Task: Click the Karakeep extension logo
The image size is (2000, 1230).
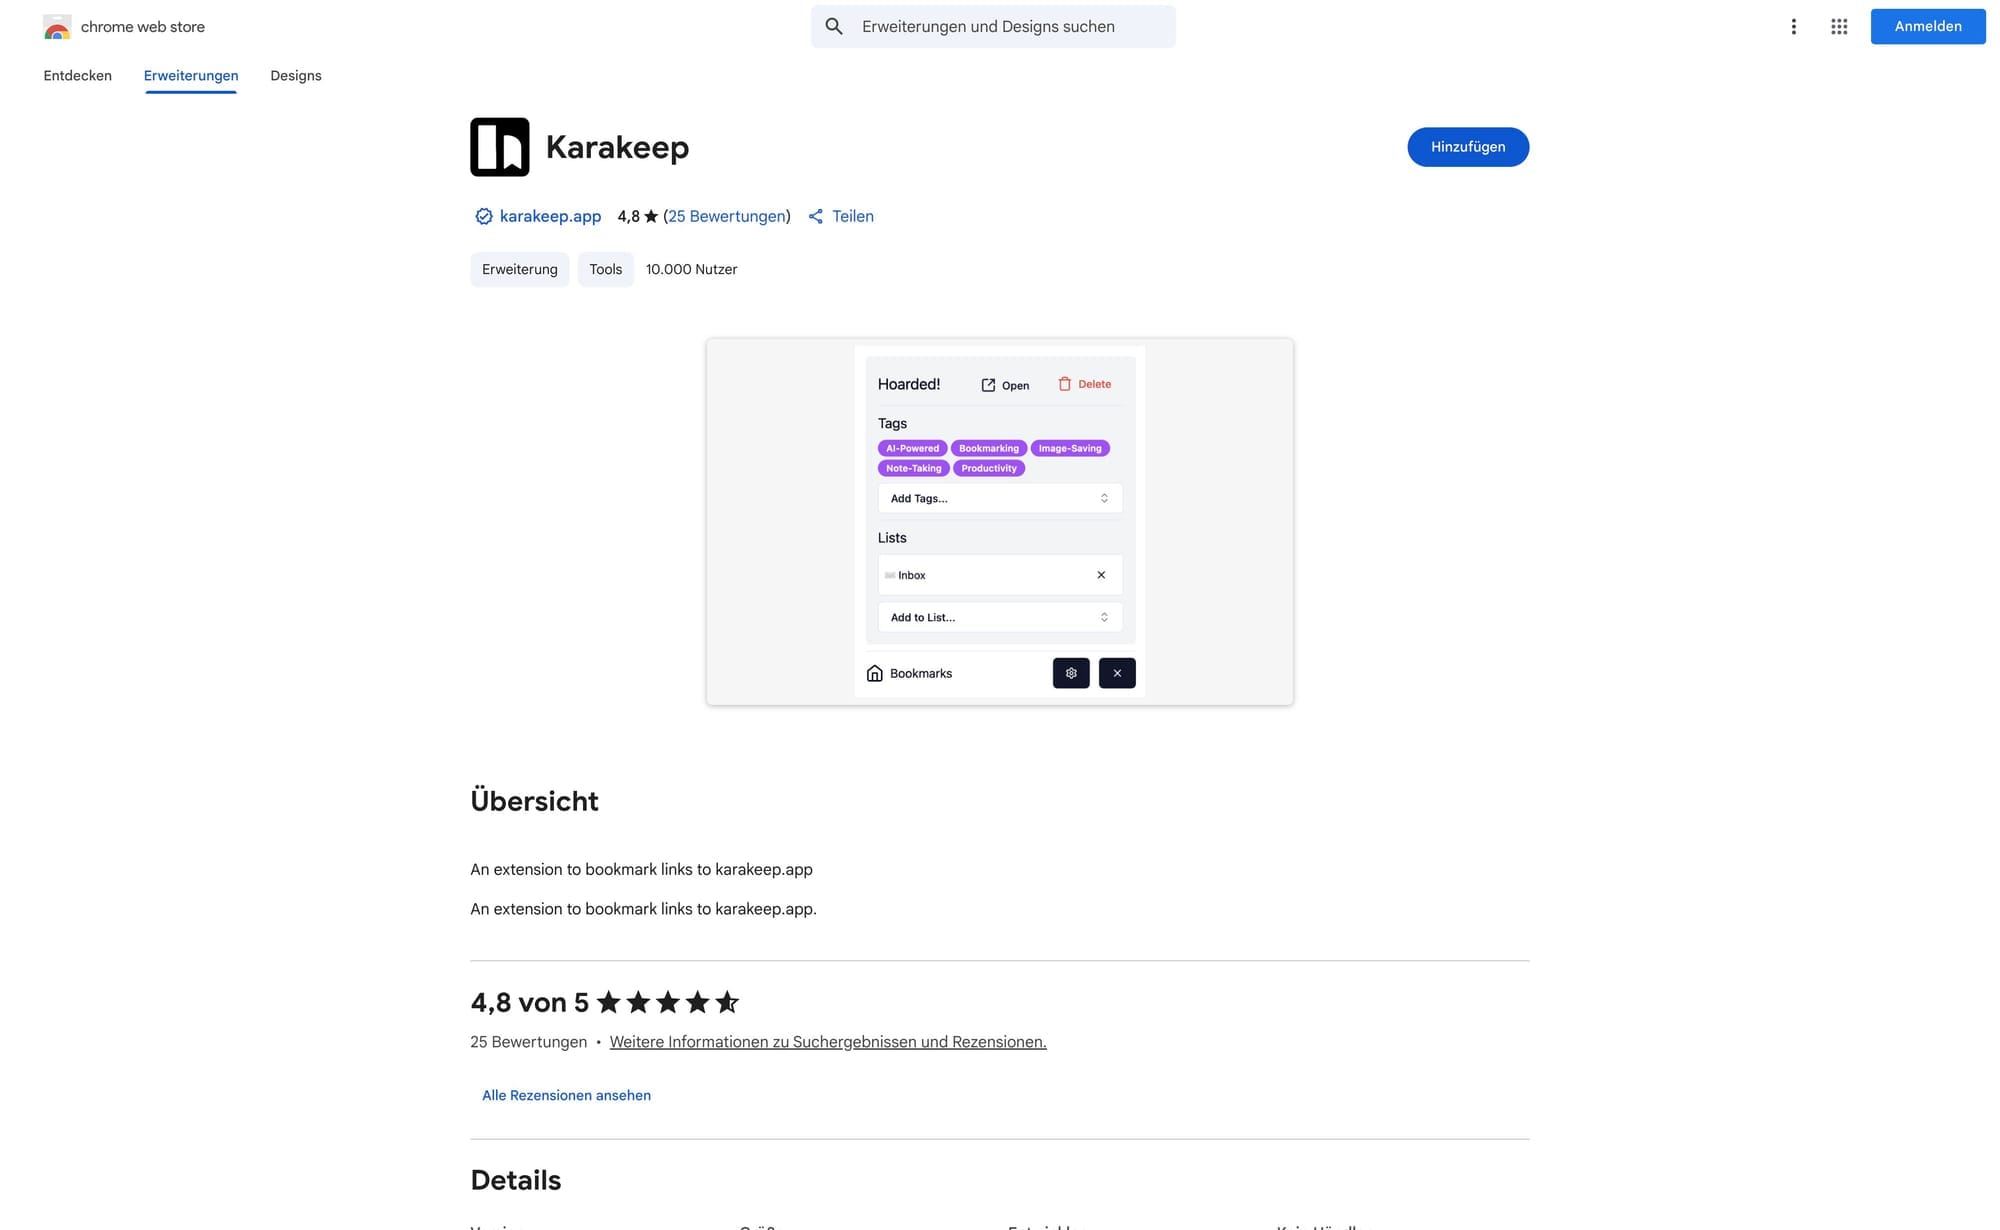Action: pyautogui.click(x=500, y=147)
